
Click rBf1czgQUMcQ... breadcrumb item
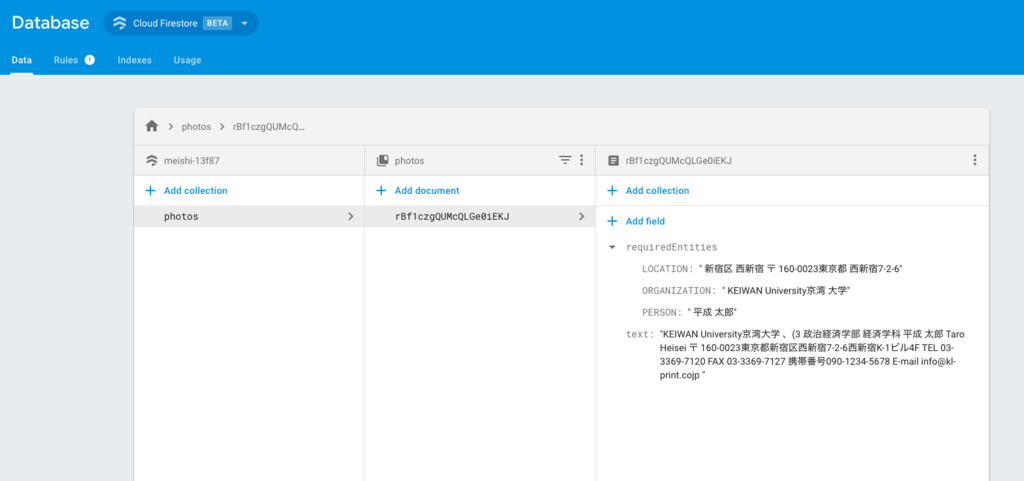click(x=269, y=127)
